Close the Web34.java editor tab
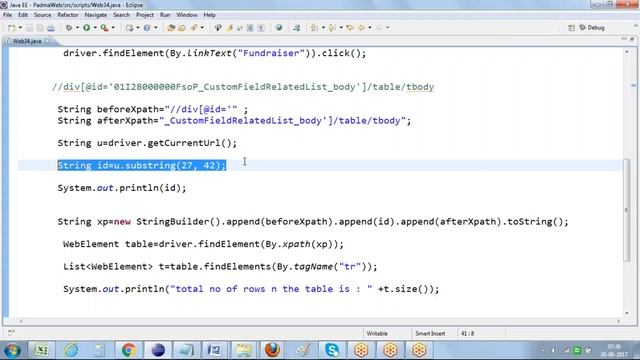This screenshot has height=360, width=640. 48,41
